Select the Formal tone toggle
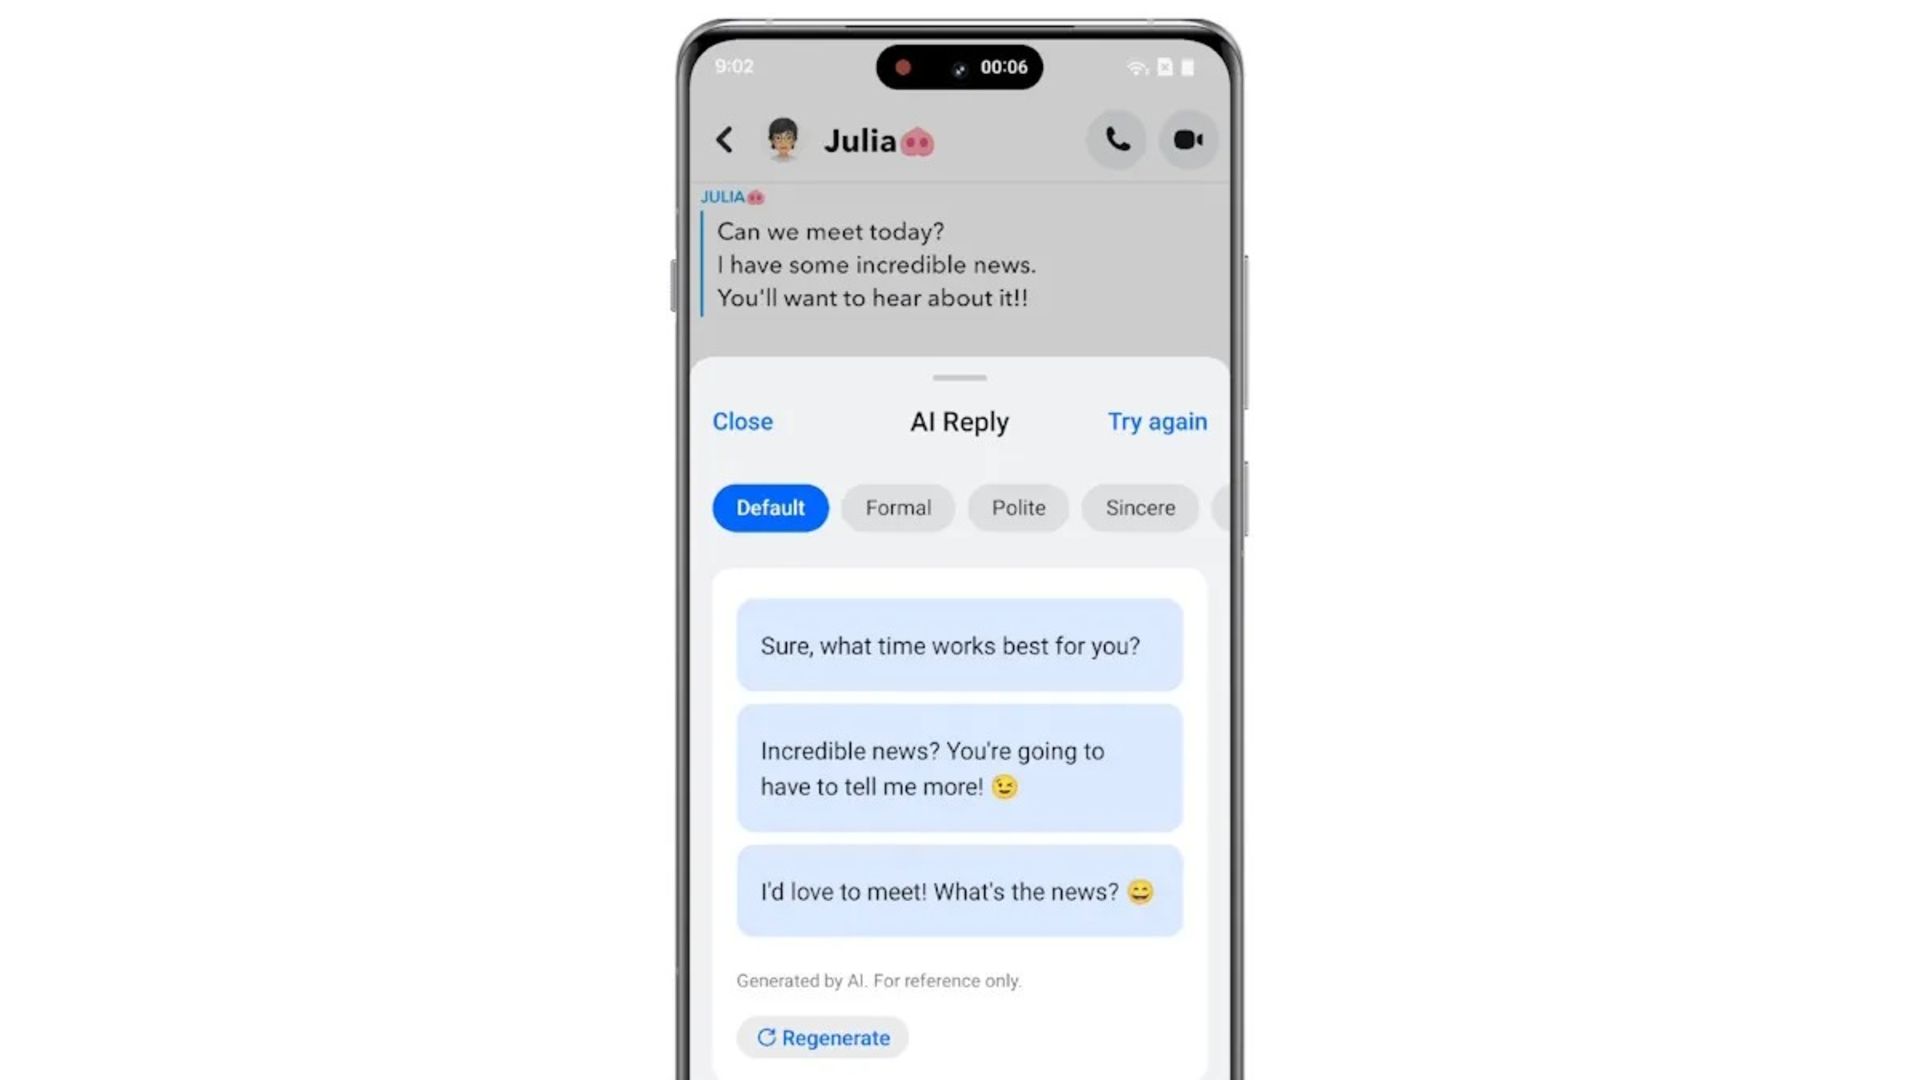This screenshot has width=1920, height=1080. coord(898,508)
